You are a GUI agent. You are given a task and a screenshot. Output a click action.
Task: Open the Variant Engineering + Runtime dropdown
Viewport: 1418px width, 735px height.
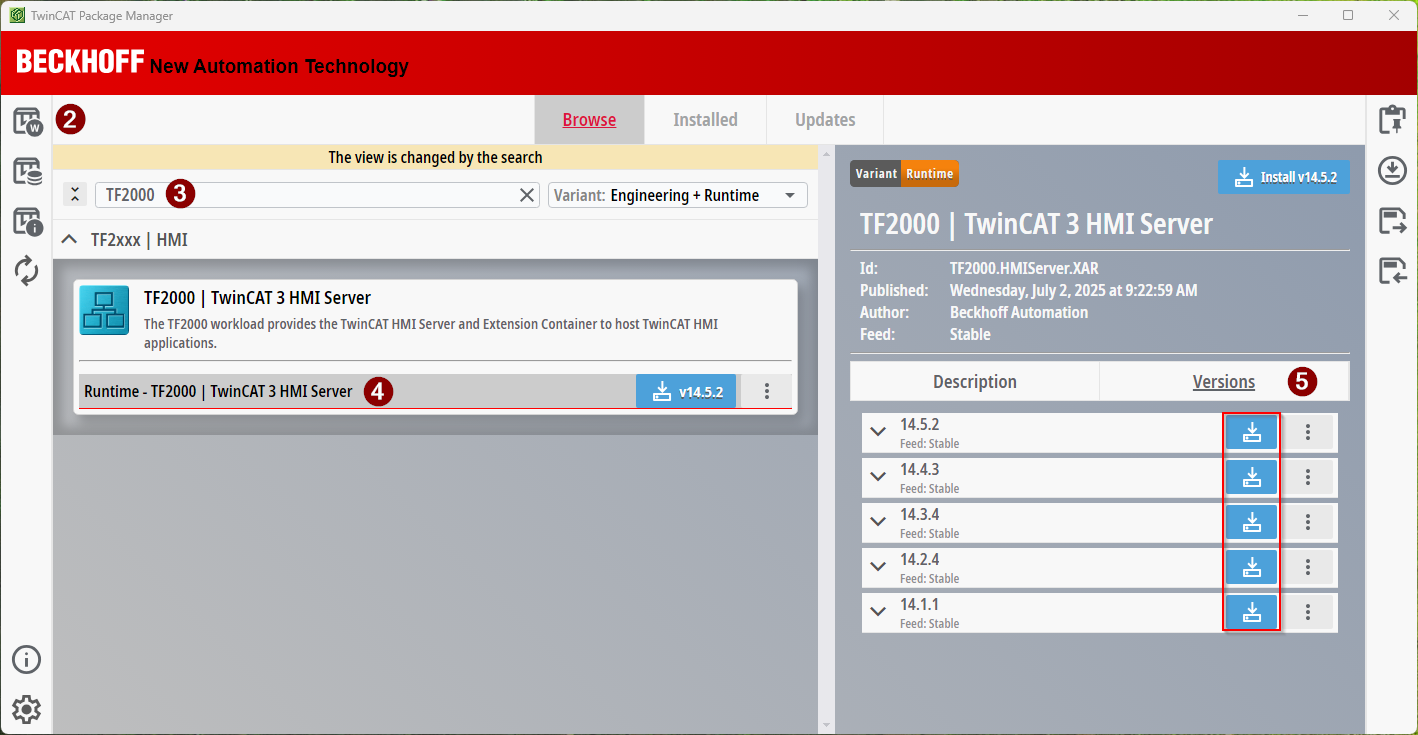tap(677, 195)
